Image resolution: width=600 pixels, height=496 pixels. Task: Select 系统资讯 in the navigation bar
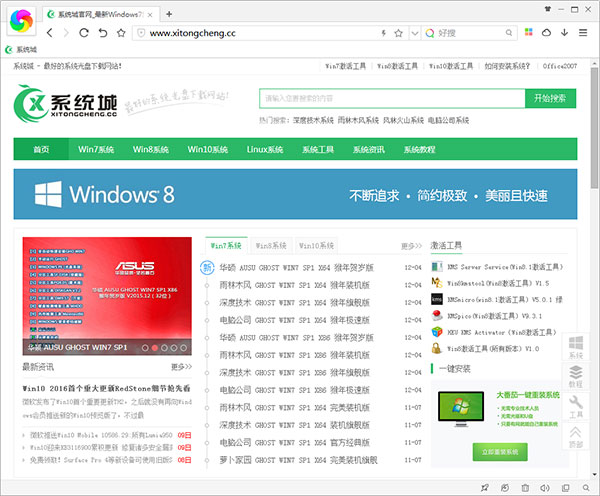pos(369,149)
